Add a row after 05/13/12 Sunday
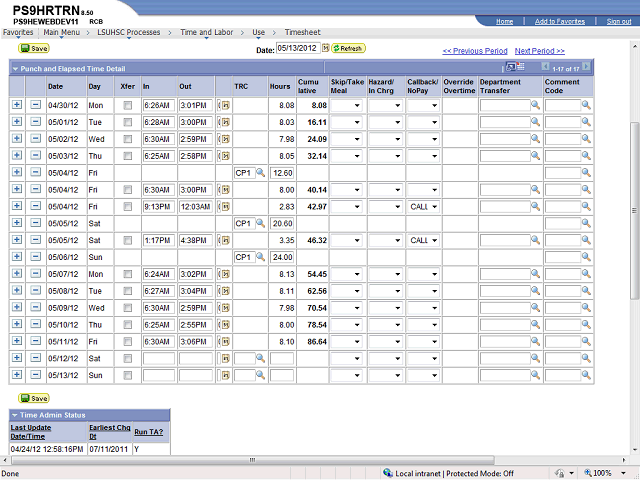 point(17,375)
